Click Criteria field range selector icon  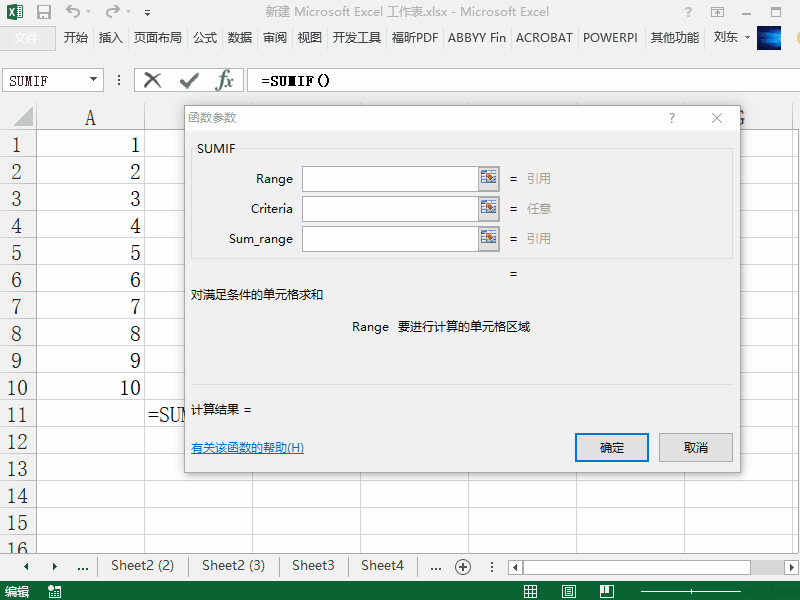pyautogui.click(x=488, y=209)
